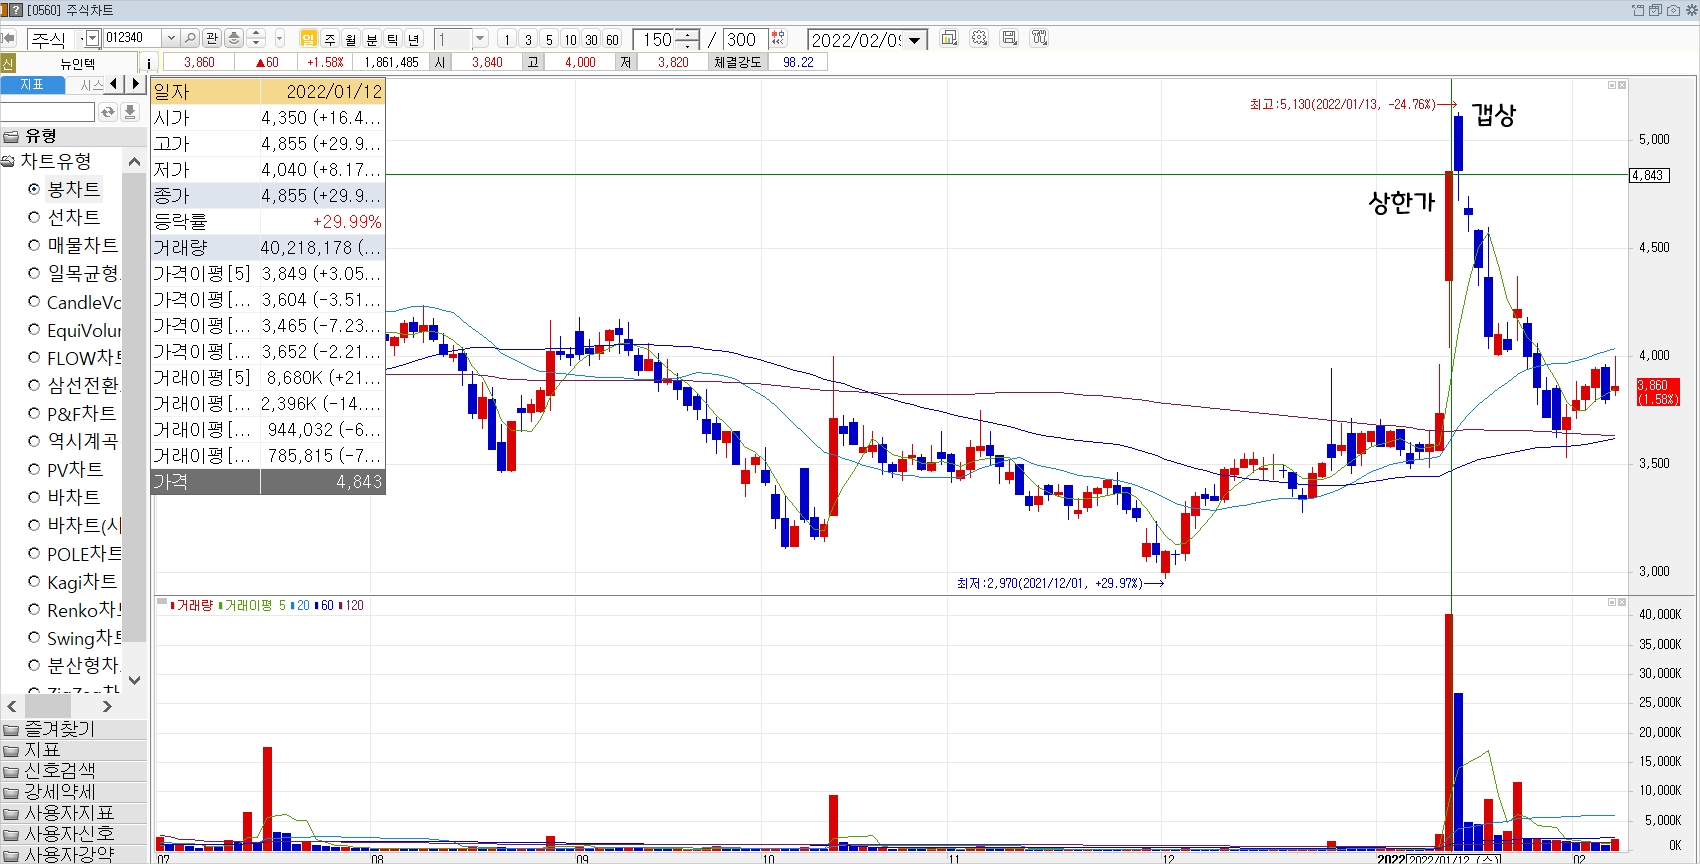Select the 일목균형 chart radio button

[x=34, y=273]
